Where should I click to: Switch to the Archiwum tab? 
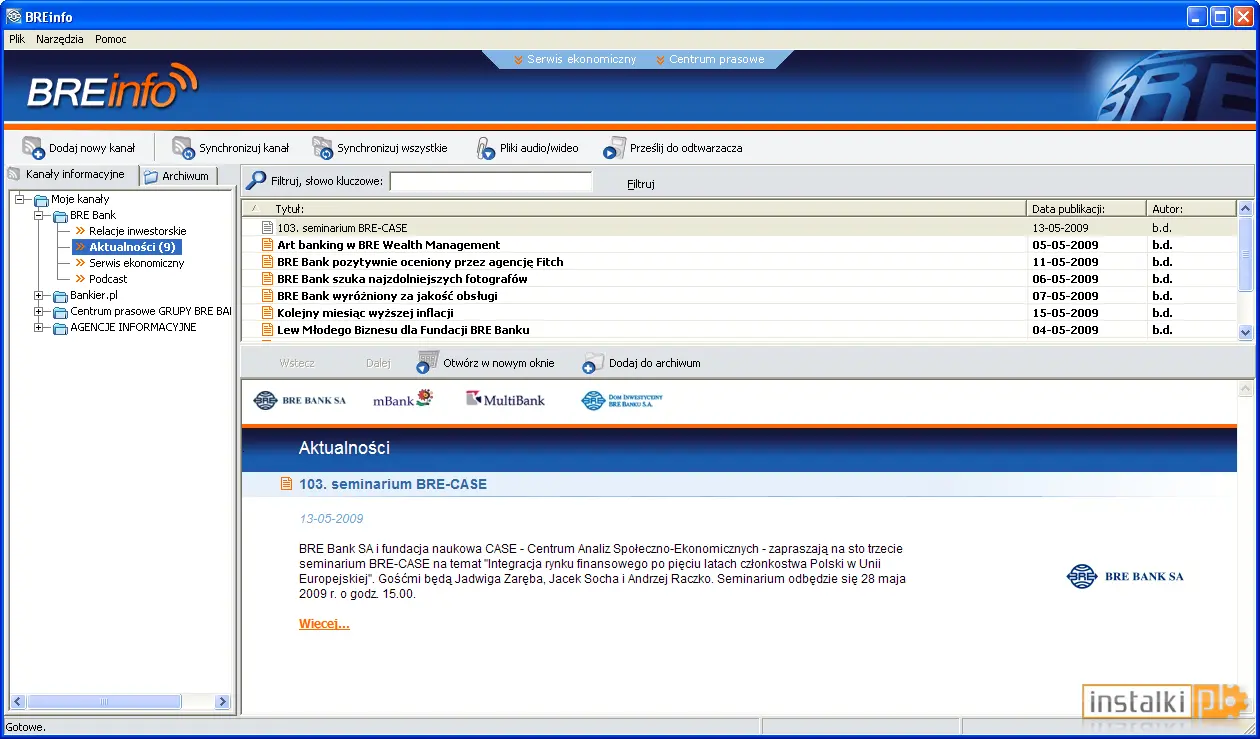tap(177, 176)
